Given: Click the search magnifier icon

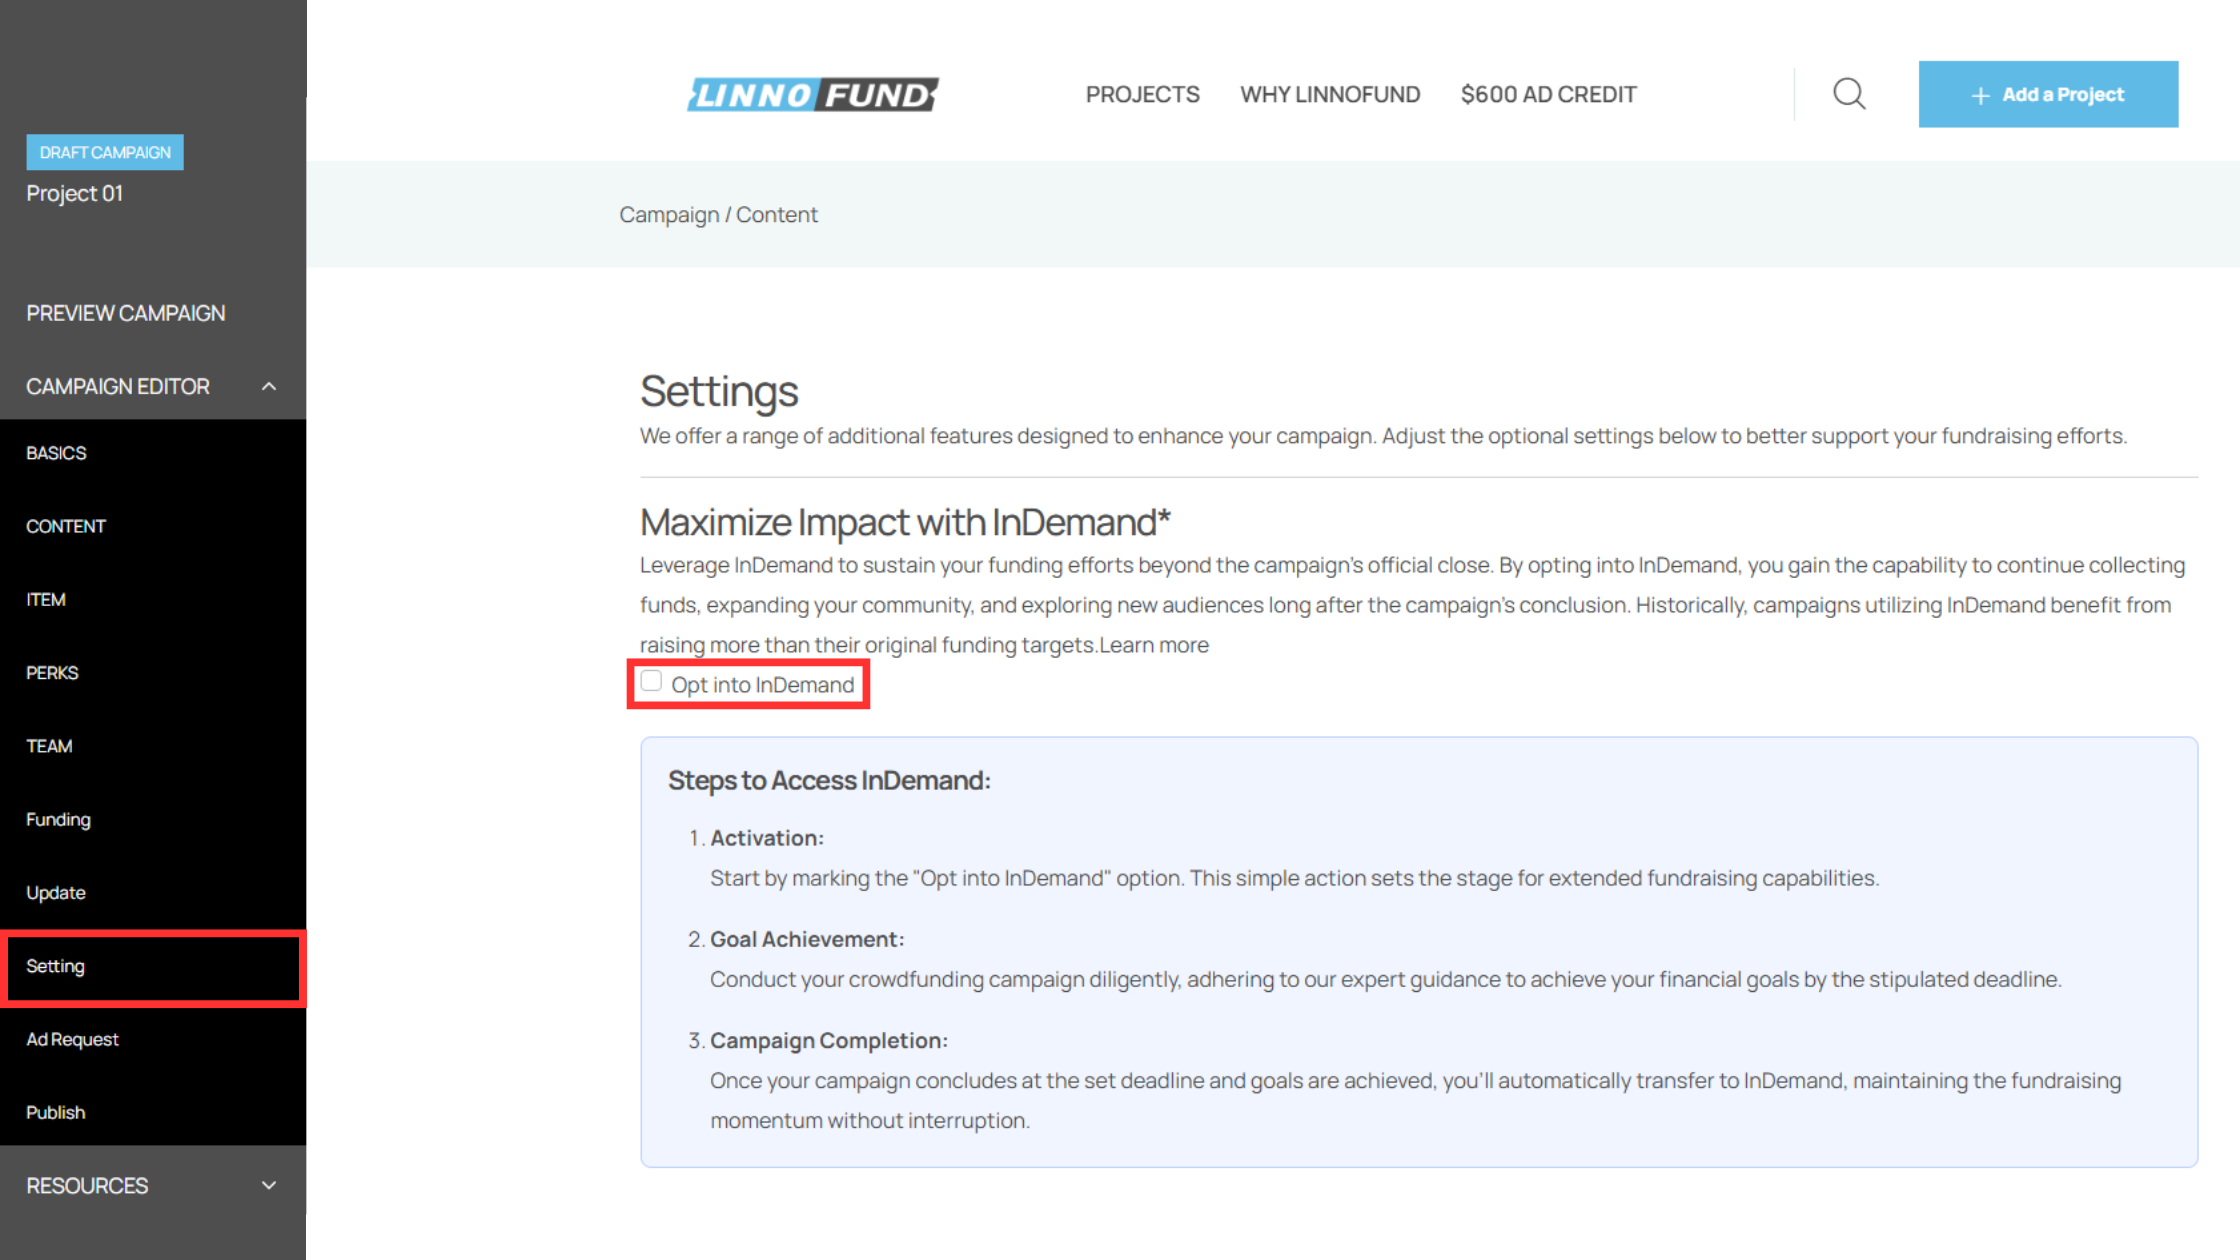Looking at the screenshot, I should tap(1849, 94).
